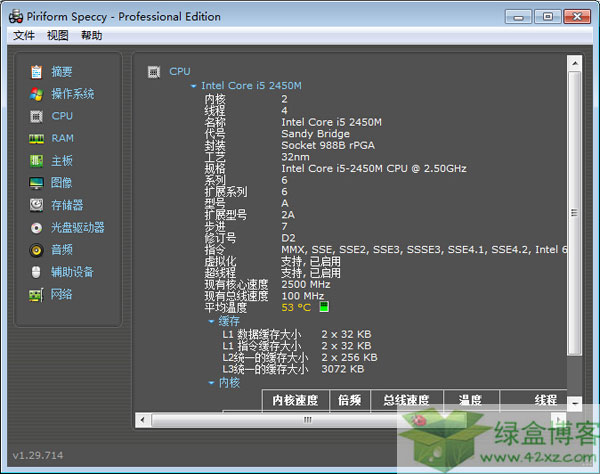Click the 温度 column header
Image resolution: width=600 pixels, height=474 pixels.
471,400
